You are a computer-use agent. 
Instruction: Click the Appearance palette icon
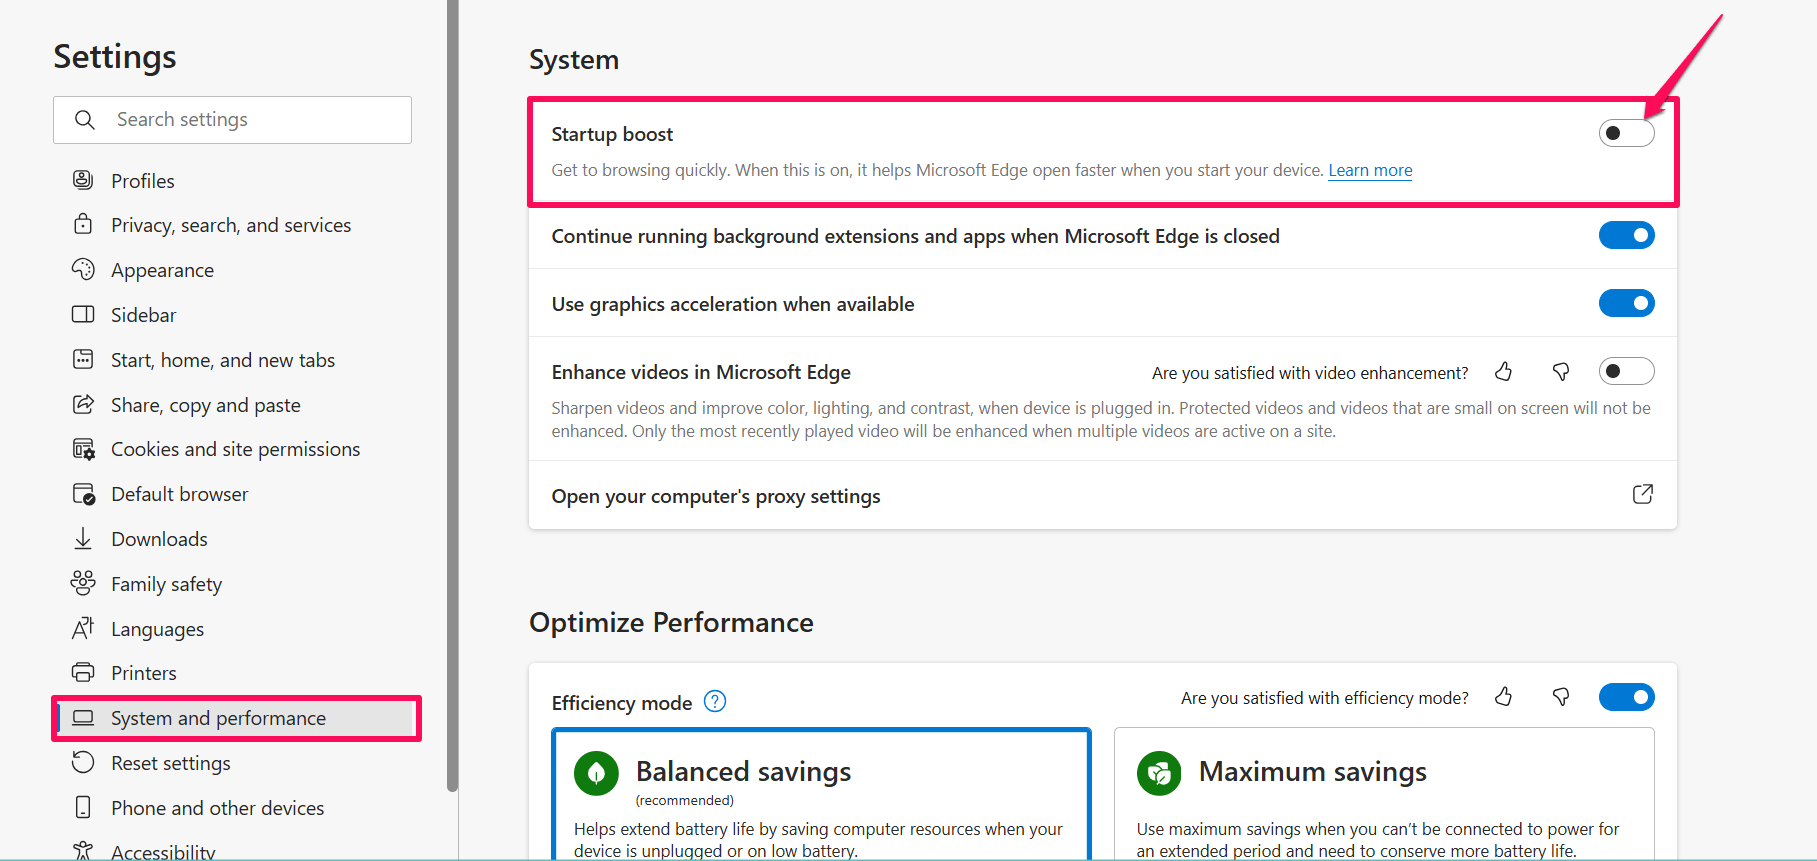(83, 269)
